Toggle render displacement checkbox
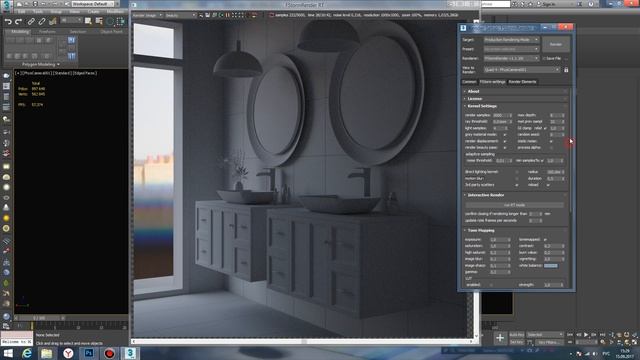 [505, 141]
